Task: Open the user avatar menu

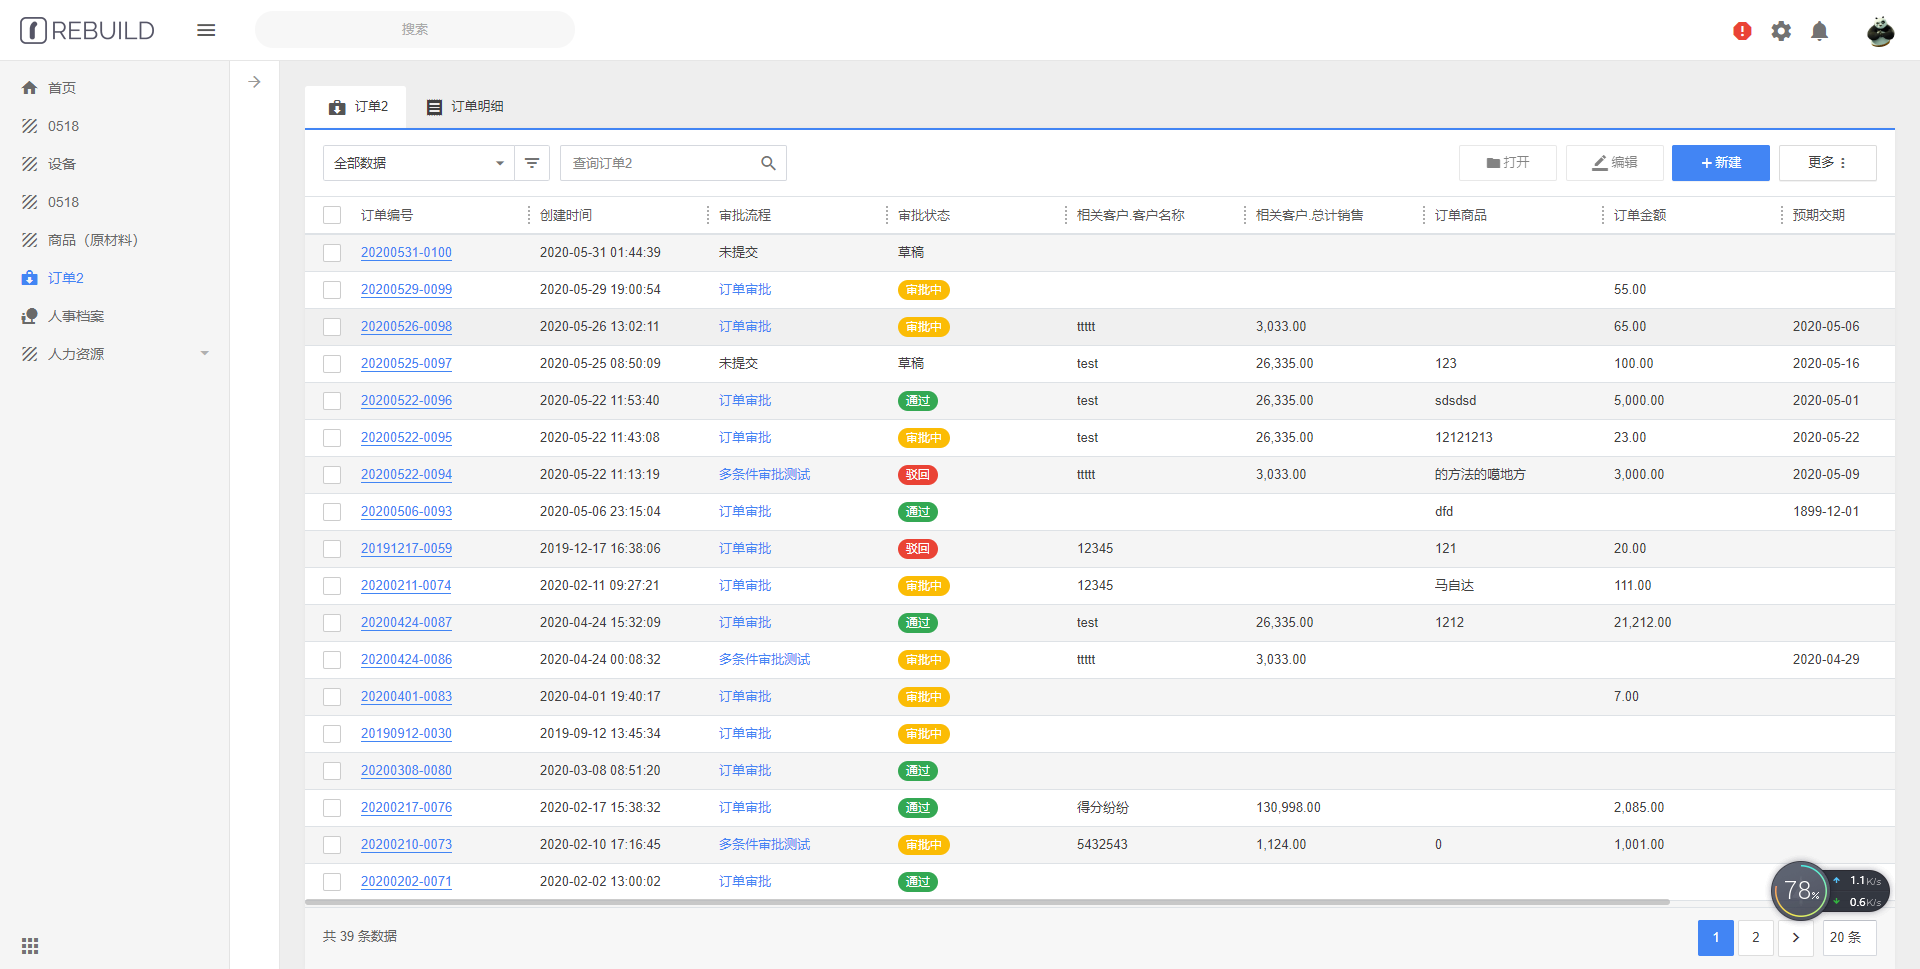Action: (1880, 31)
